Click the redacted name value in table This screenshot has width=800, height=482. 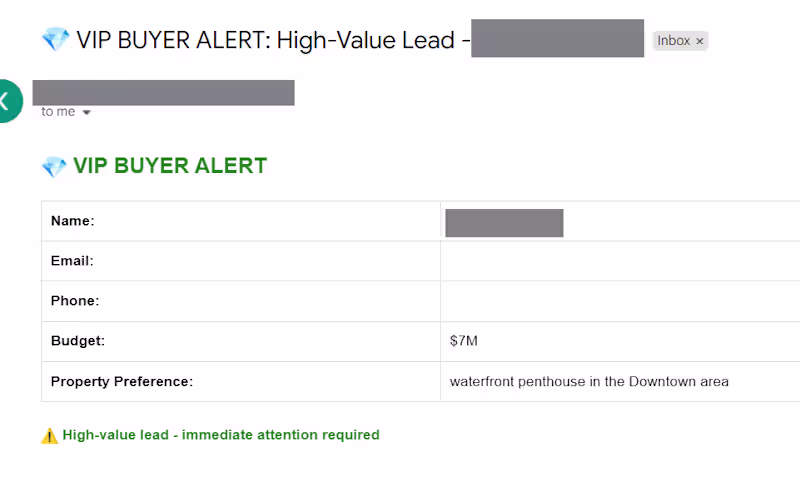point(504,222)
